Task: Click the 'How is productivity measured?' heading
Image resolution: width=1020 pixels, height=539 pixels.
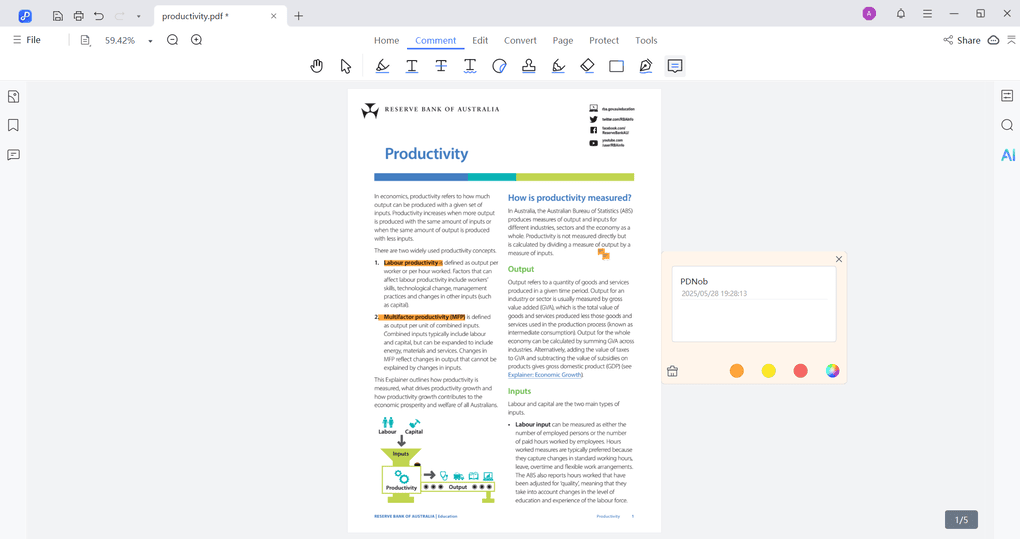Action: pos(569,198)
